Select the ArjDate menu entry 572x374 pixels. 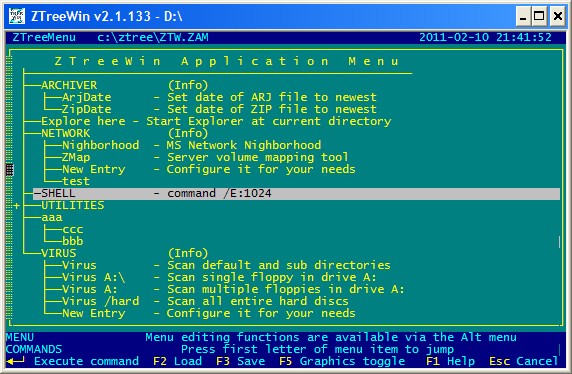click(86, 97)
